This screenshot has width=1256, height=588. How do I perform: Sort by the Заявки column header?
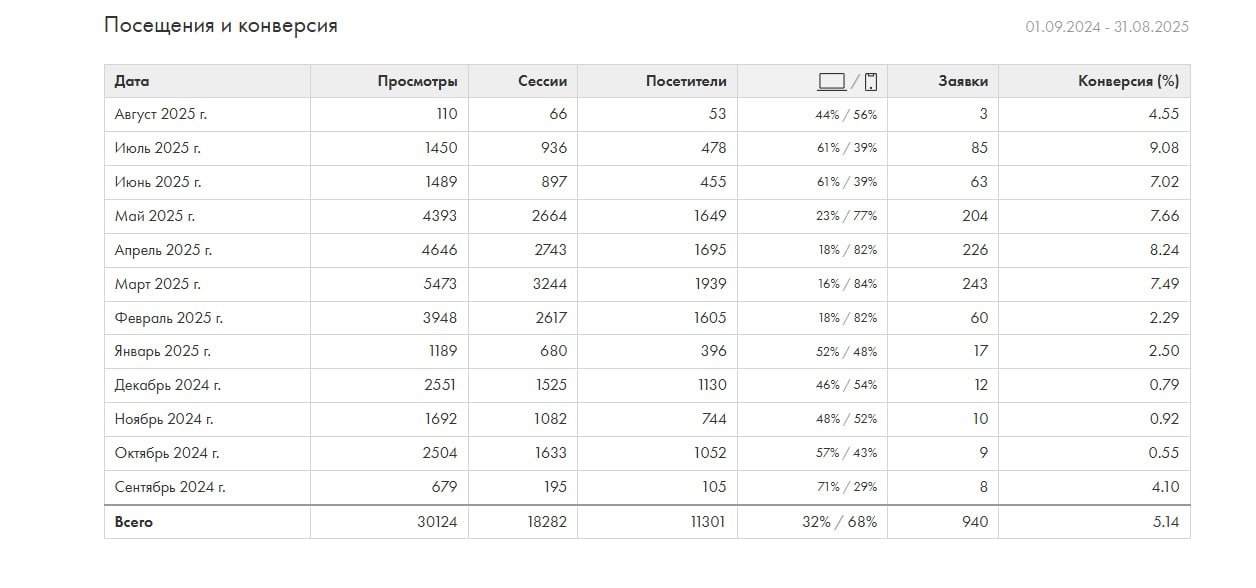point(963,82)
